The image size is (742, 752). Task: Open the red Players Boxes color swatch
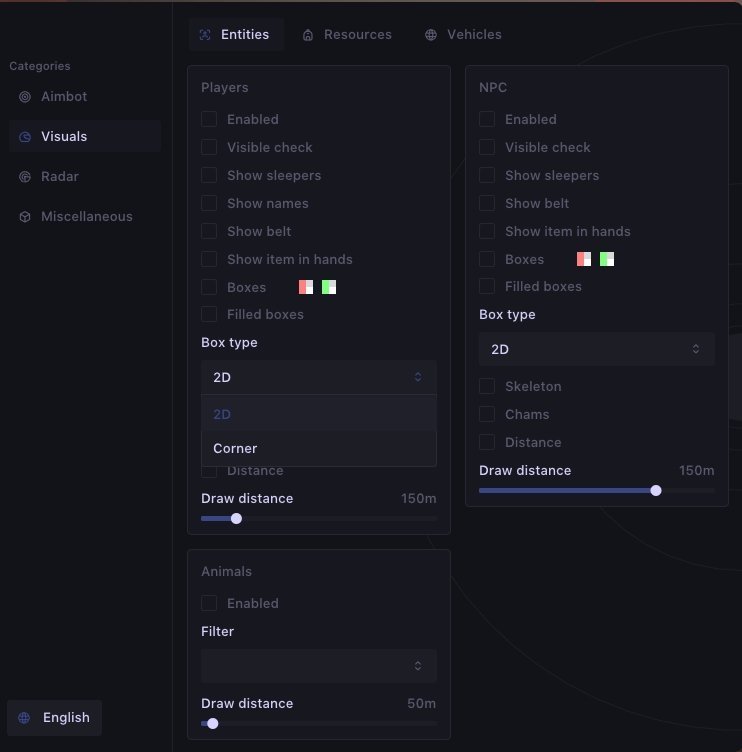click(x=306, y=287)
